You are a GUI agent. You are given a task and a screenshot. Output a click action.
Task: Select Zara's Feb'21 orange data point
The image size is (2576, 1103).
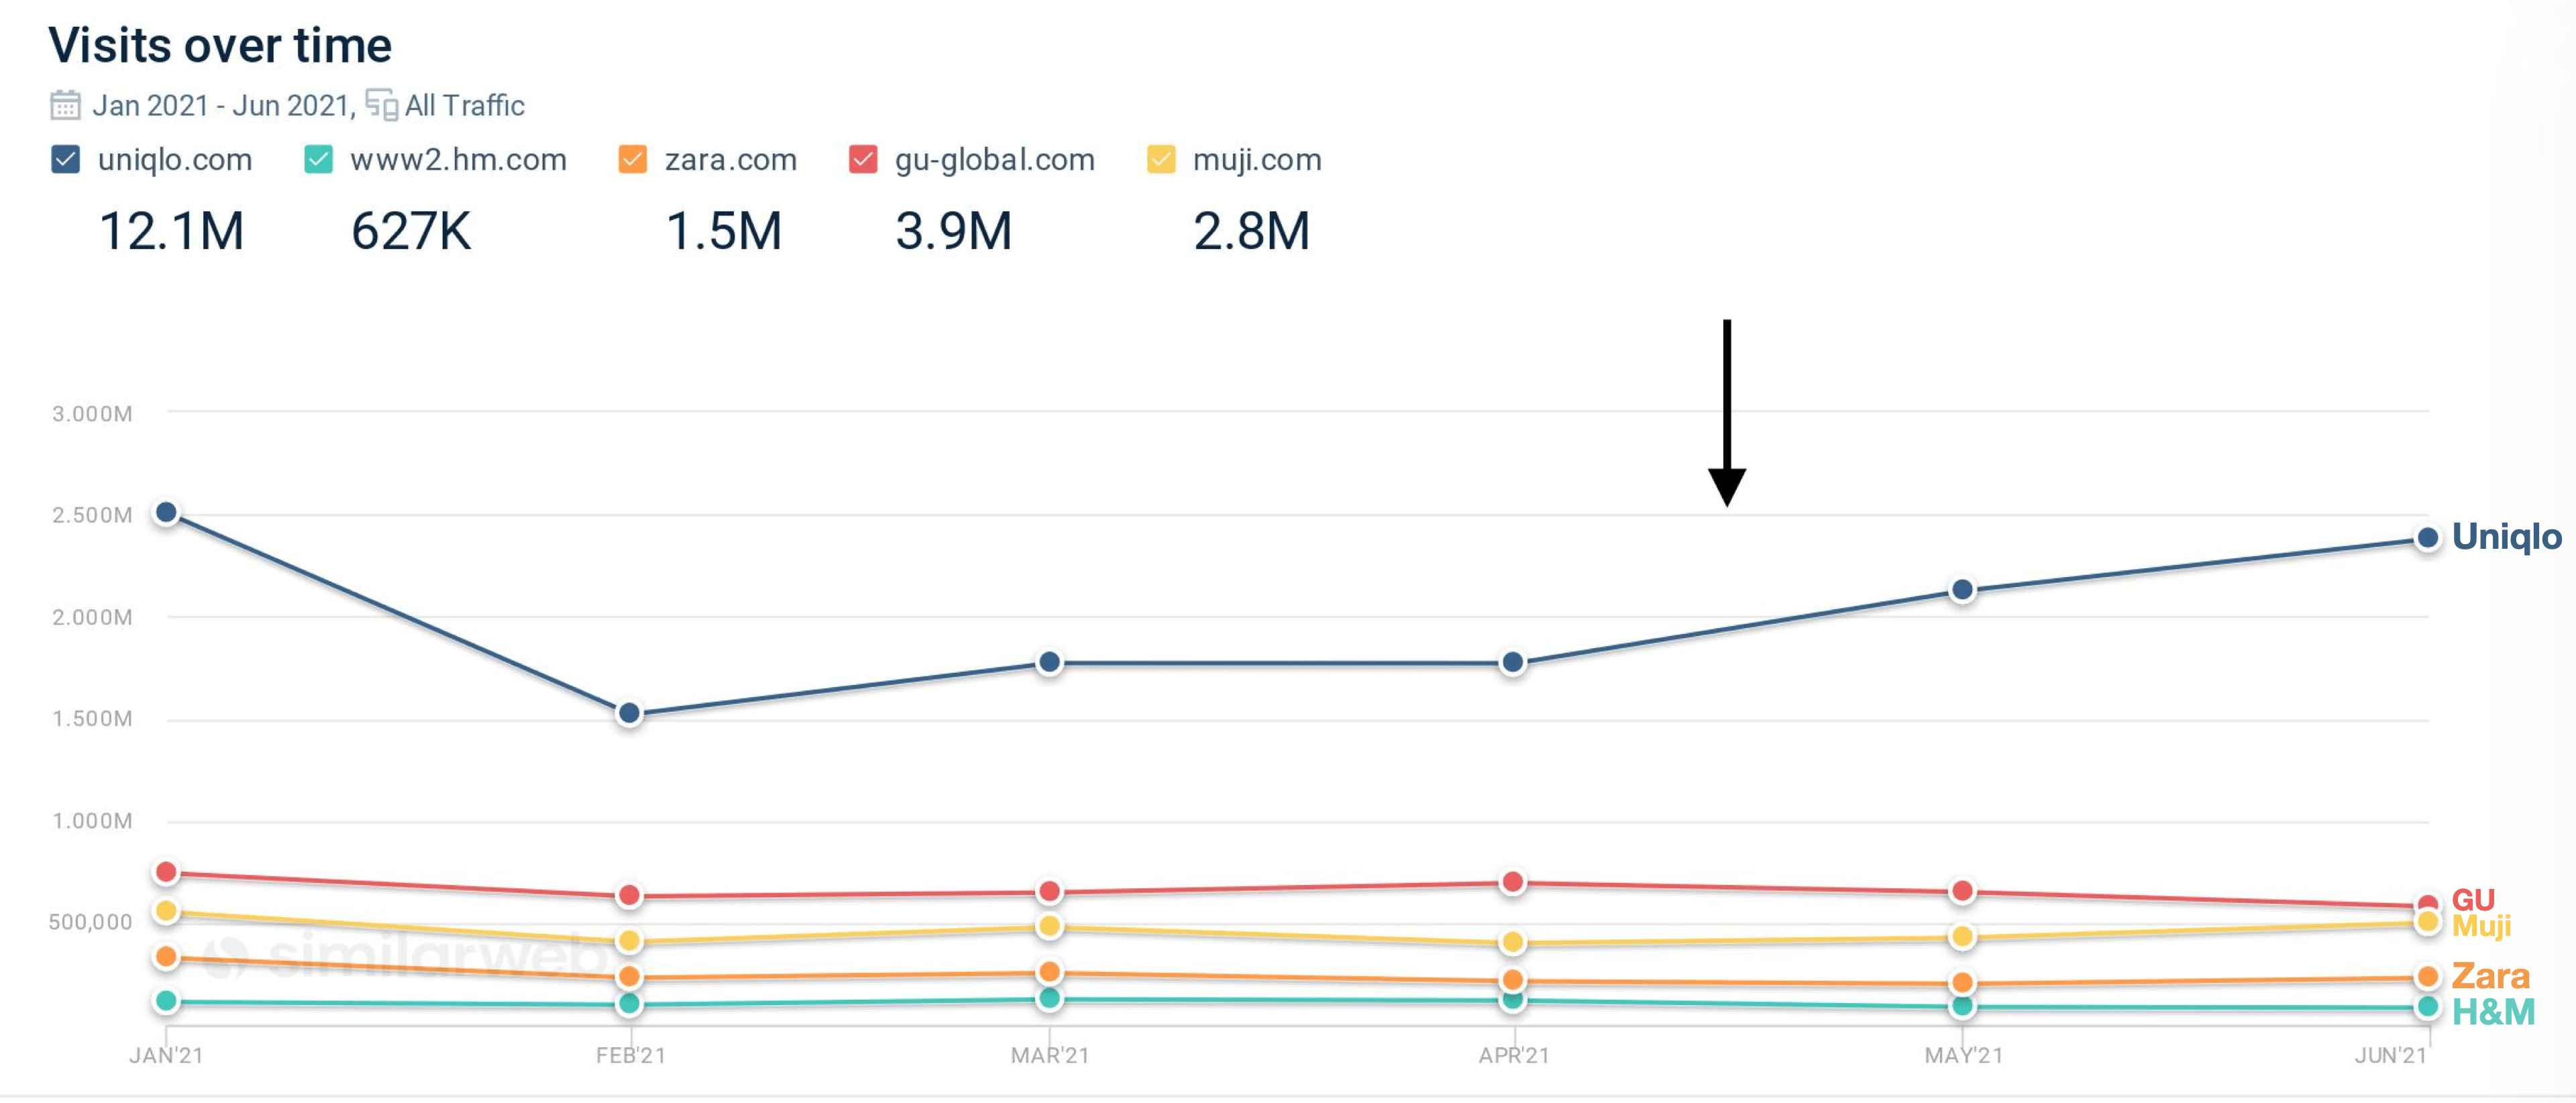click(x=629, y=977)
